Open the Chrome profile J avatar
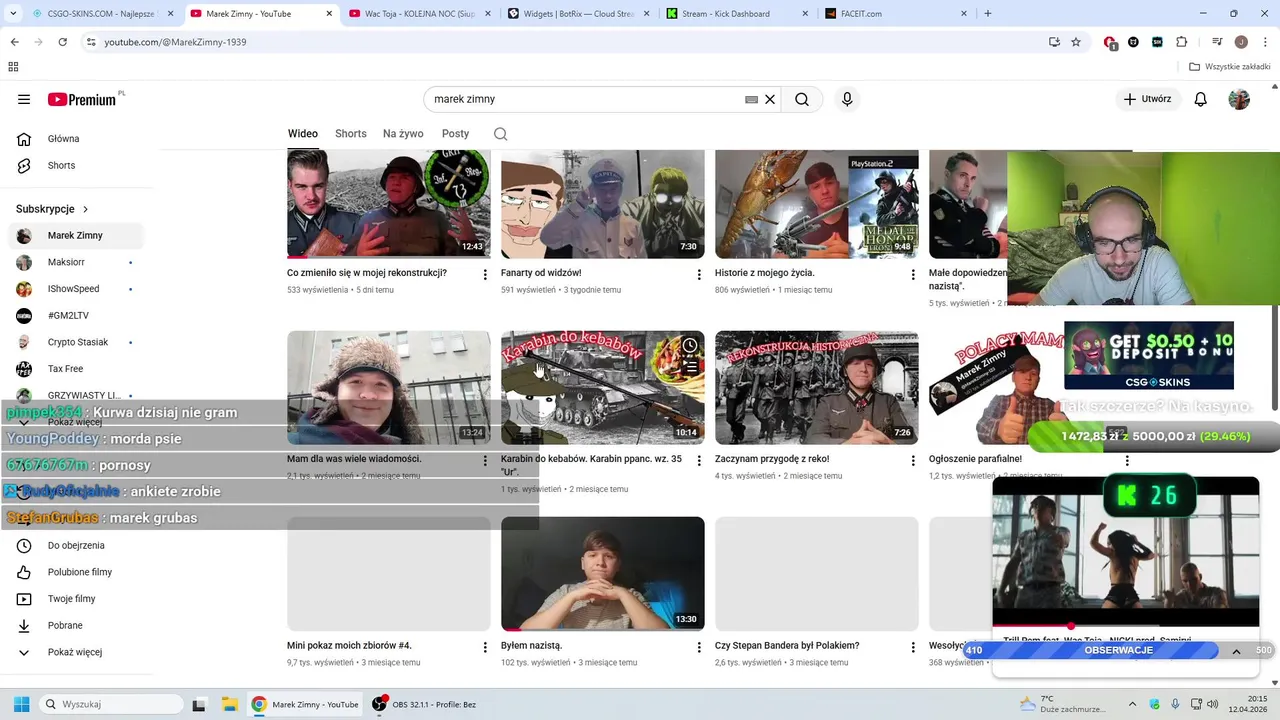Viewport: 1280px width, 720px height. [x=1241, y=42]
